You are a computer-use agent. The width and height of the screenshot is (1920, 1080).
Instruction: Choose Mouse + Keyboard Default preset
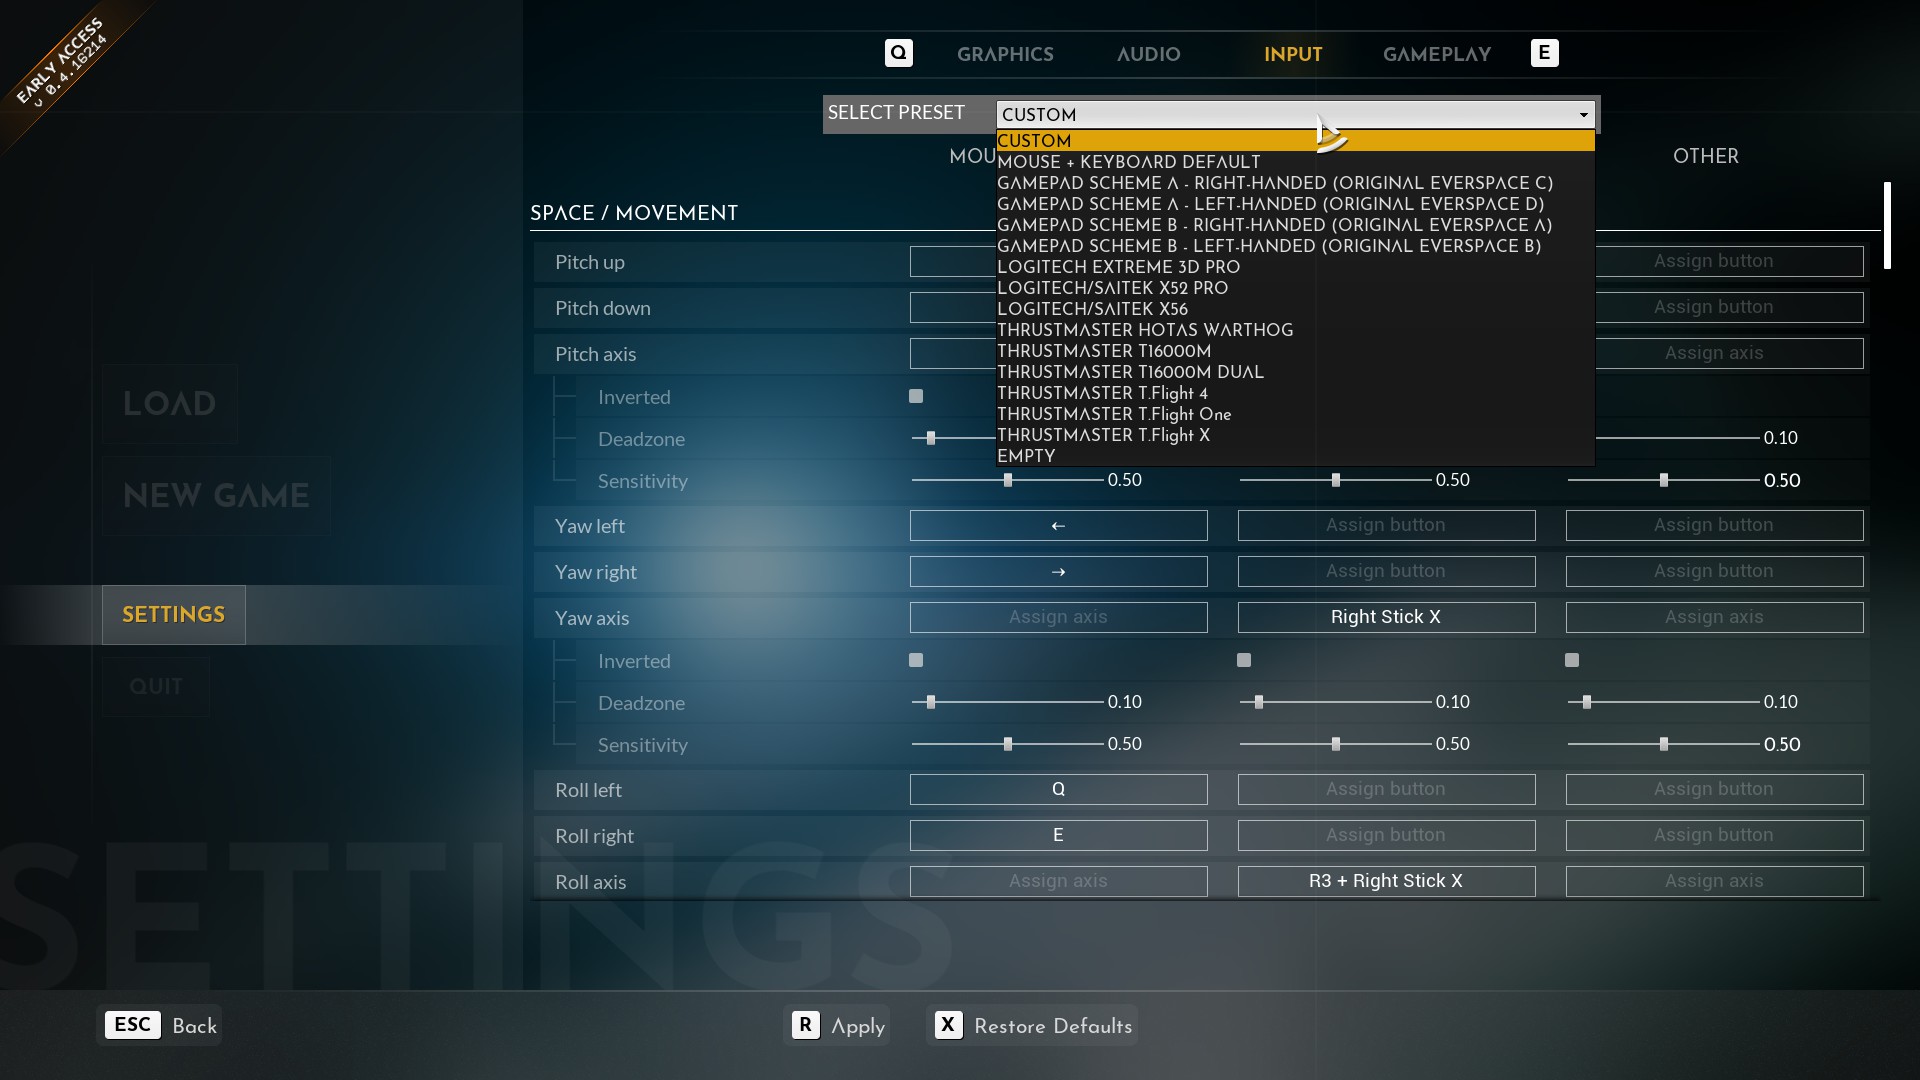coord(1128,162)
